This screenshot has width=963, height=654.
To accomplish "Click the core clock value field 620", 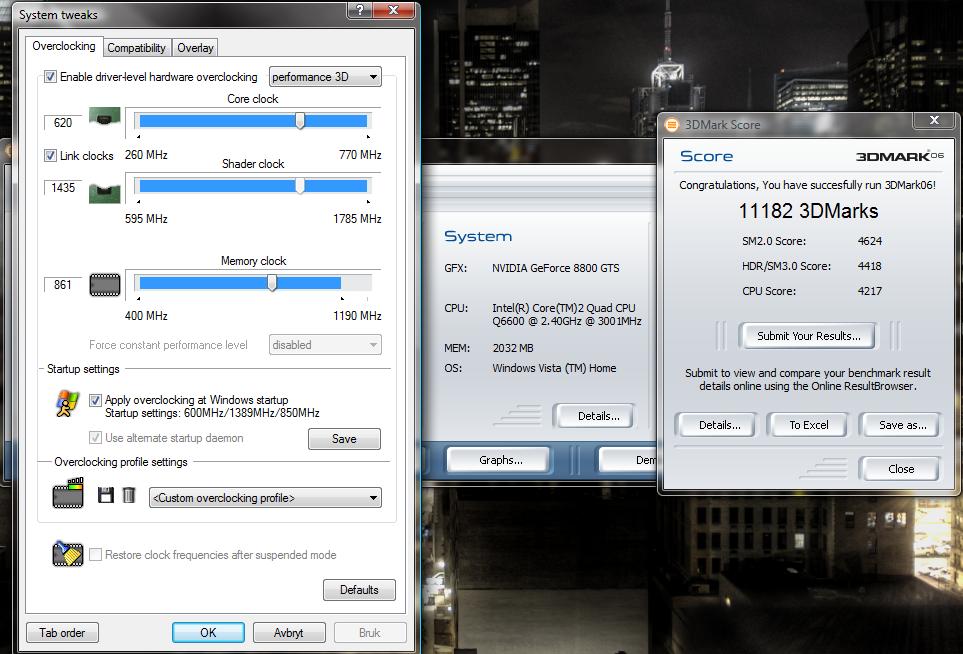I will (63, 123).
